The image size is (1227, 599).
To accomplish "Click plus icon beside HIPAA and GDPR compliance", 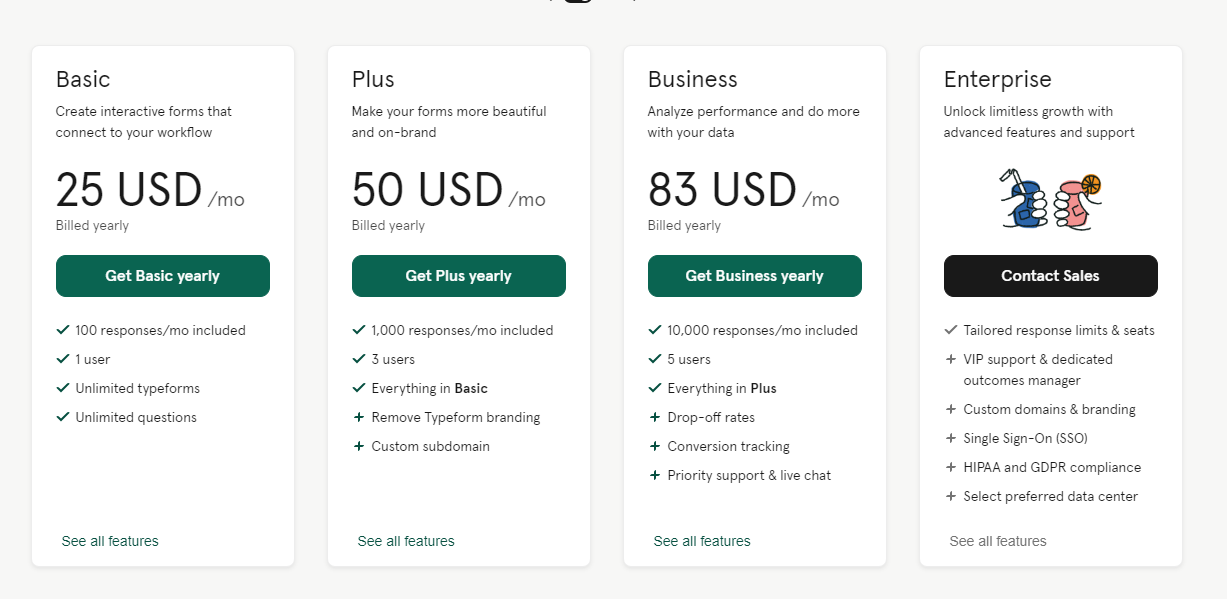I will pyautogui.click(x=951, y=467).
